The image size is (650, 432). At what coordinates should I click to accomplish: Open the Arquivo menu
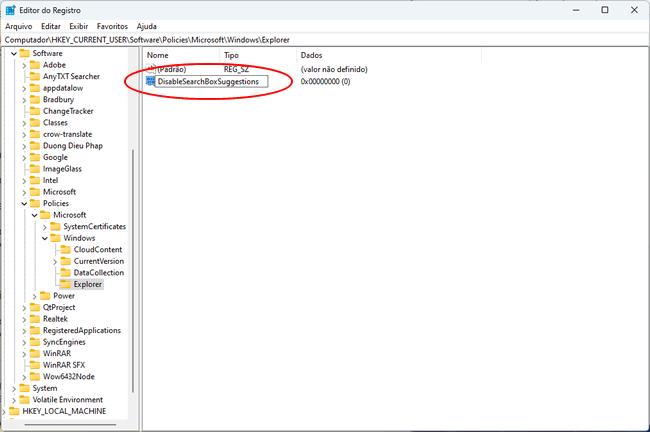click(x=19, y=25)
